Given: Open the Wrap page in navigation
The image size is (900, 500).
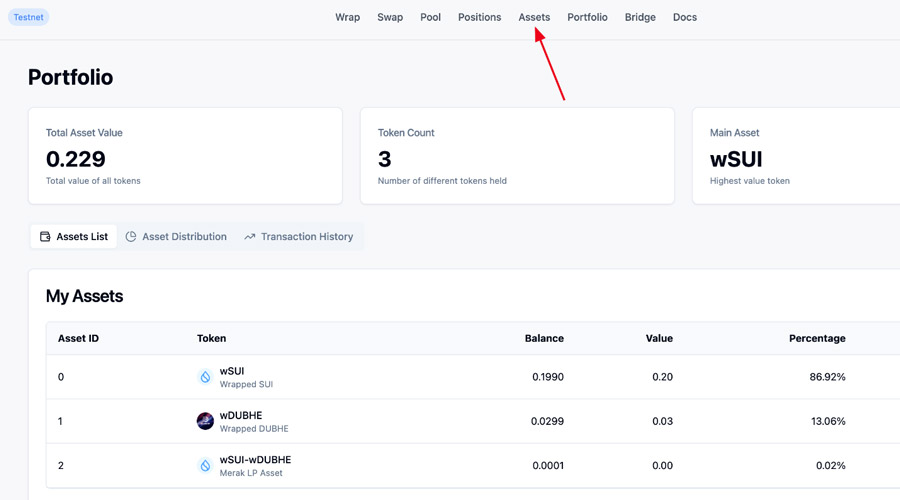Looking at the screenshot, I should 347,17.
